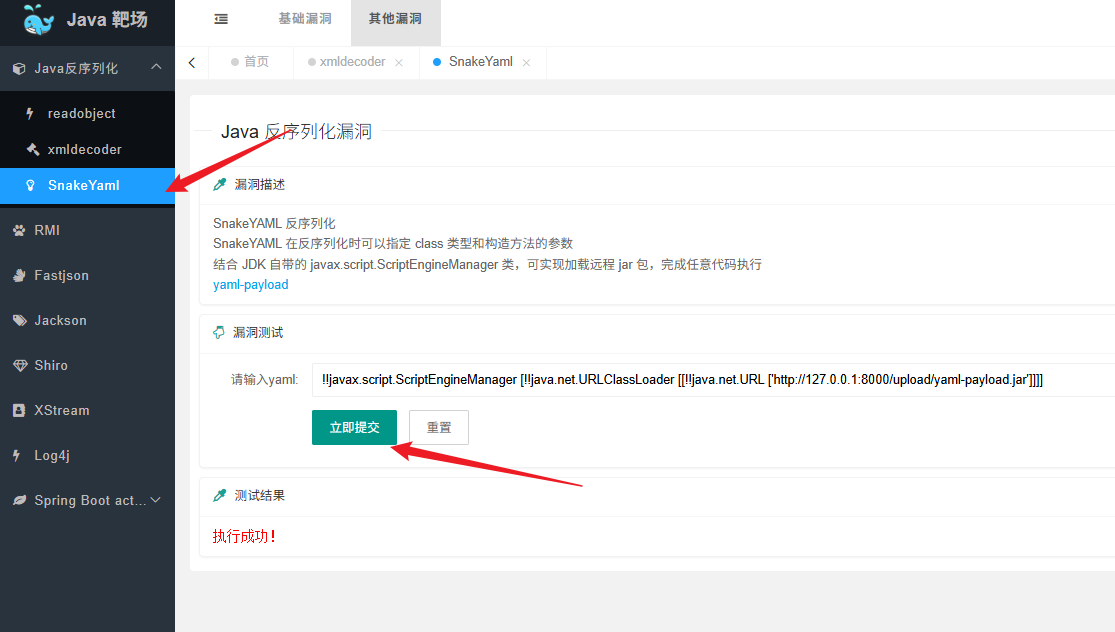This screenshot has width=1115, height=632.
Task: Close the SnakeYaml tab
Action: click(526, 63)
